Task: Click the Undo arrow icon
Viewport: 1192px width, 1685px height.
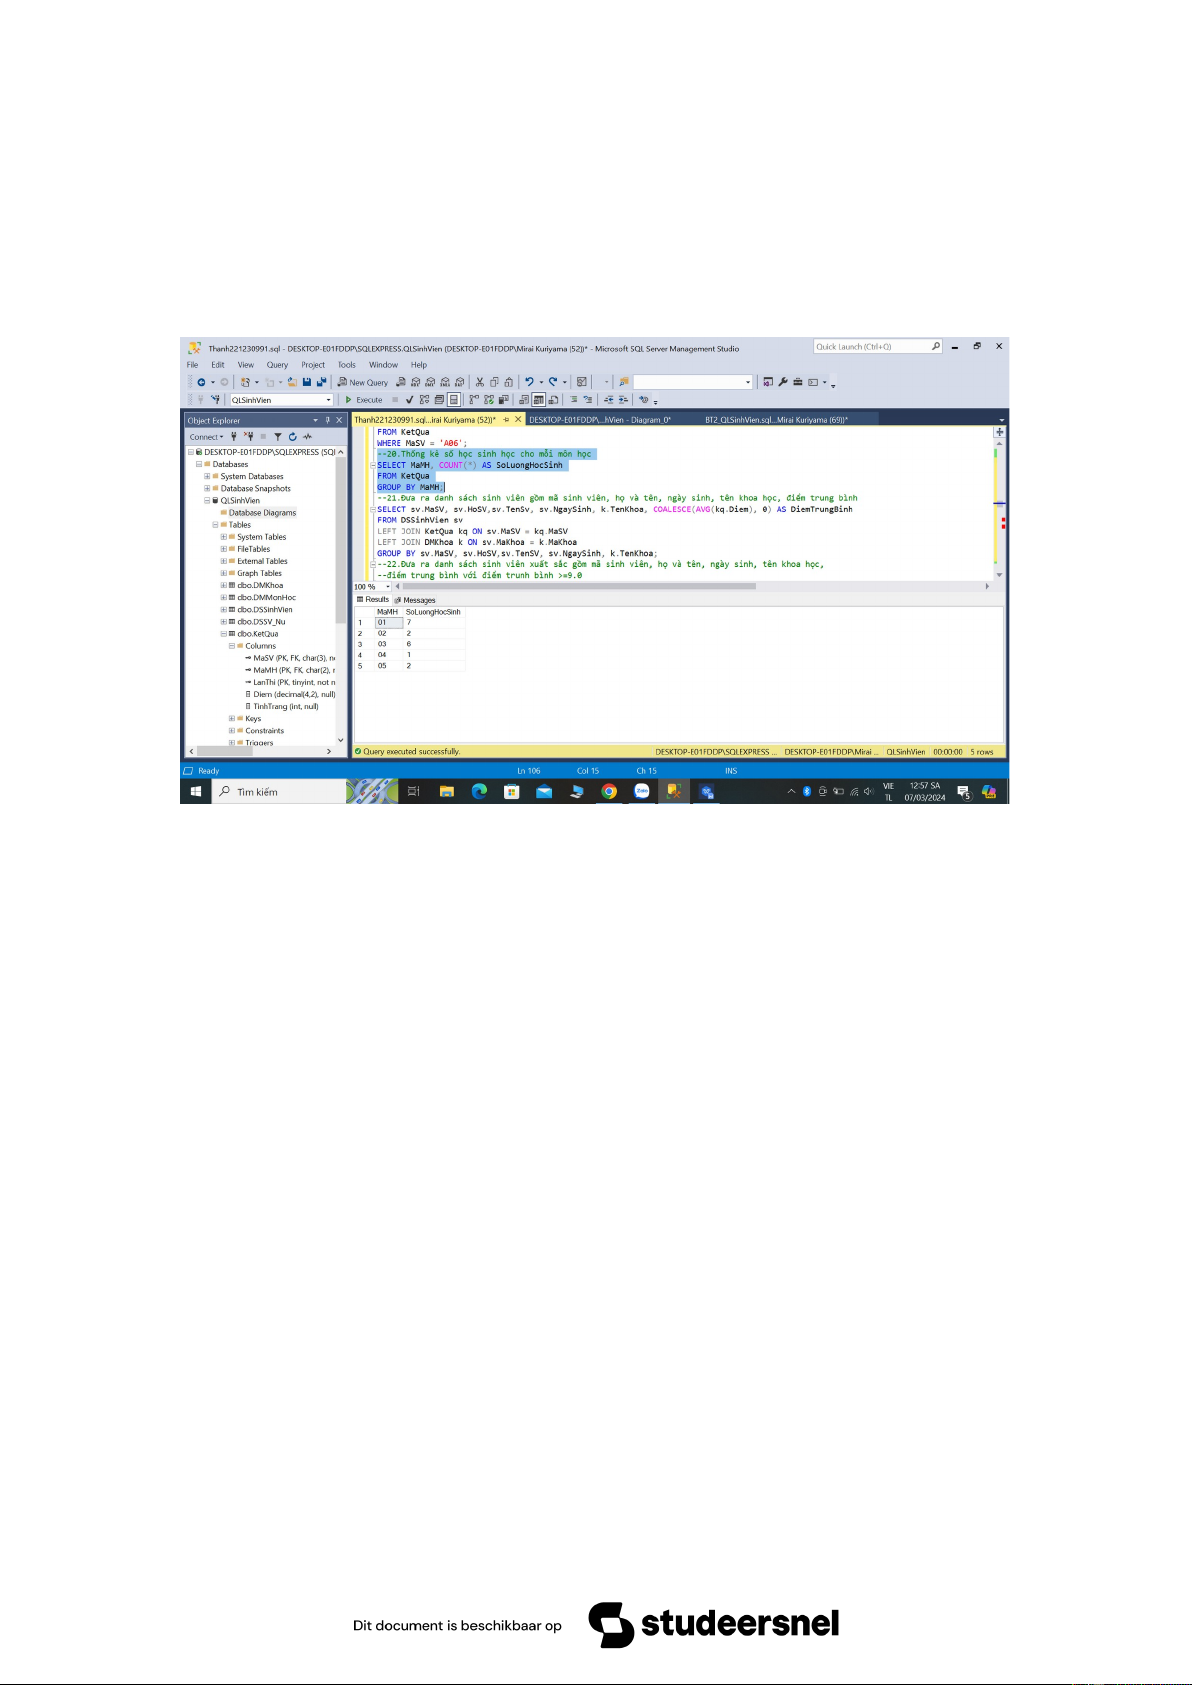Action: pos(529,382)
